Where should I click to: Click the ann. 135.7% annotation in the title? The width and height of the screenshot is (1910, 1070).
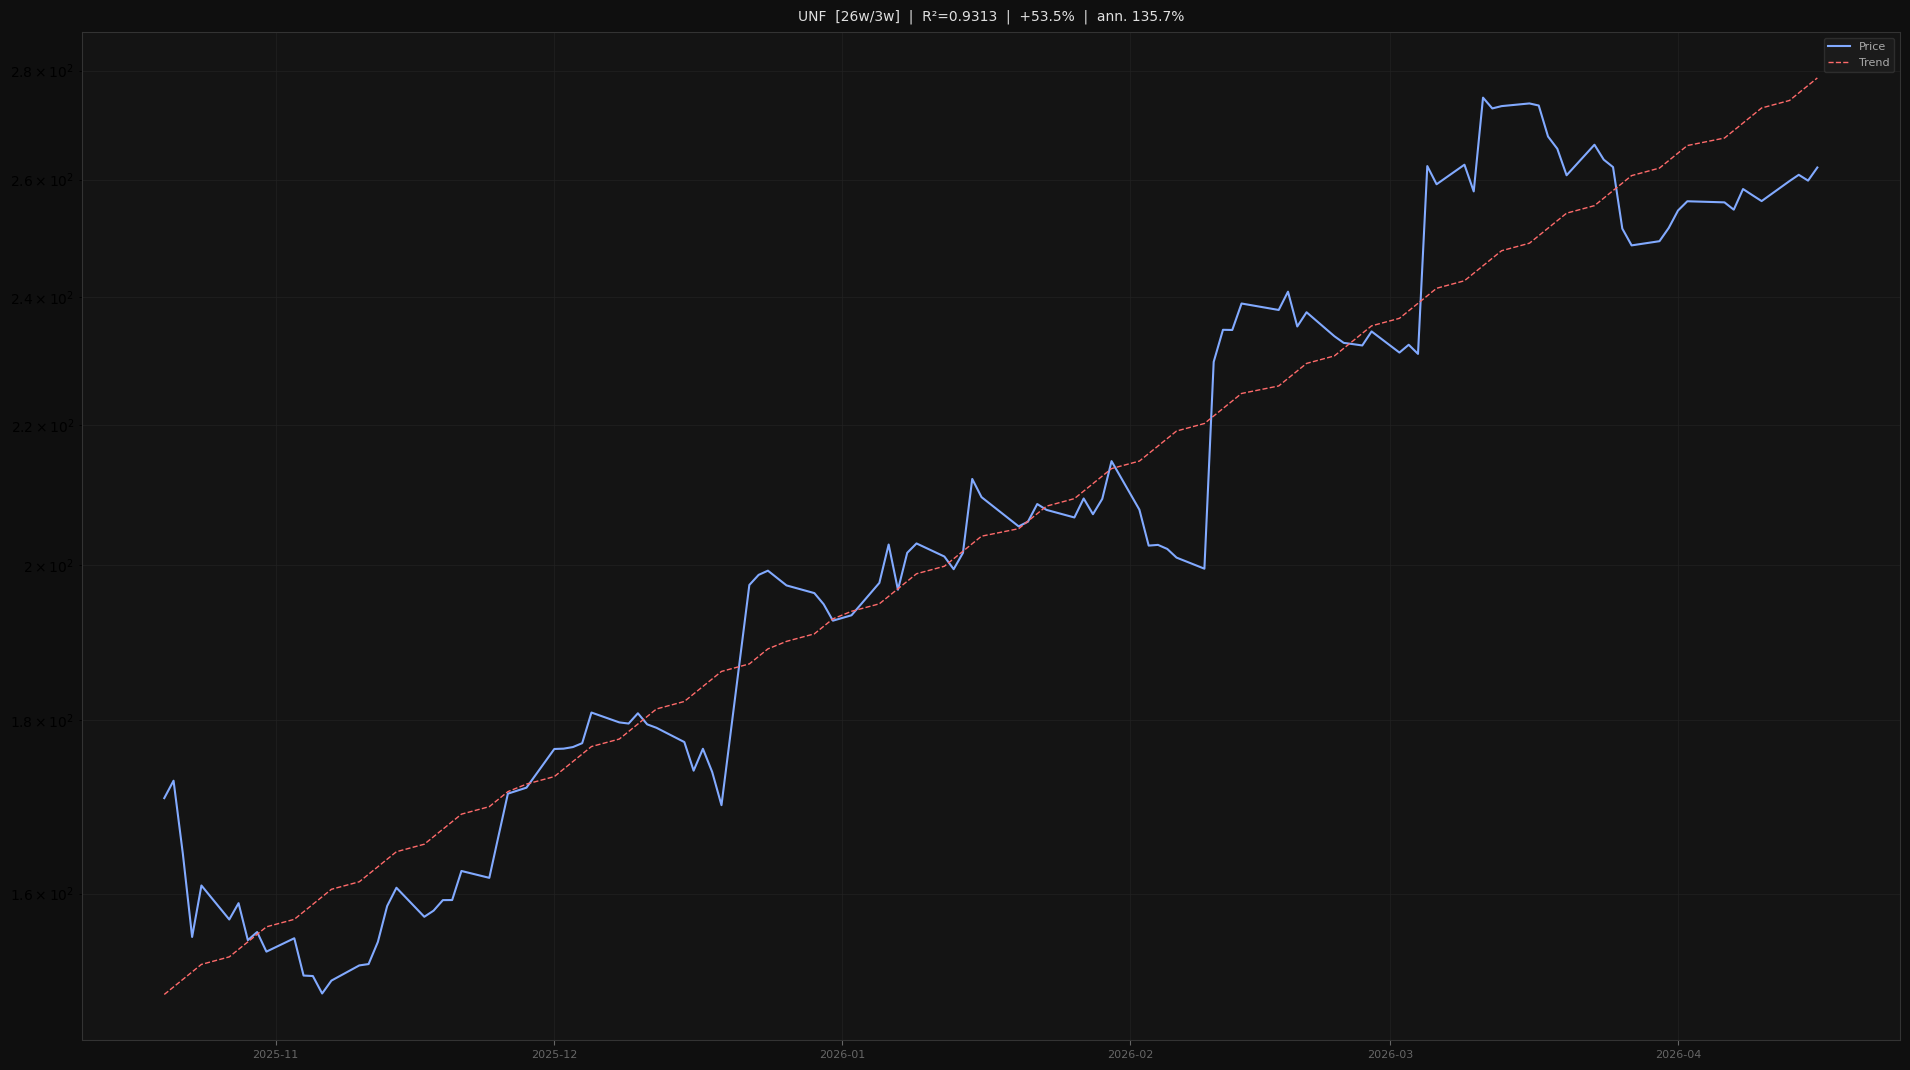pyautogui.click(x=1140, y=16)
